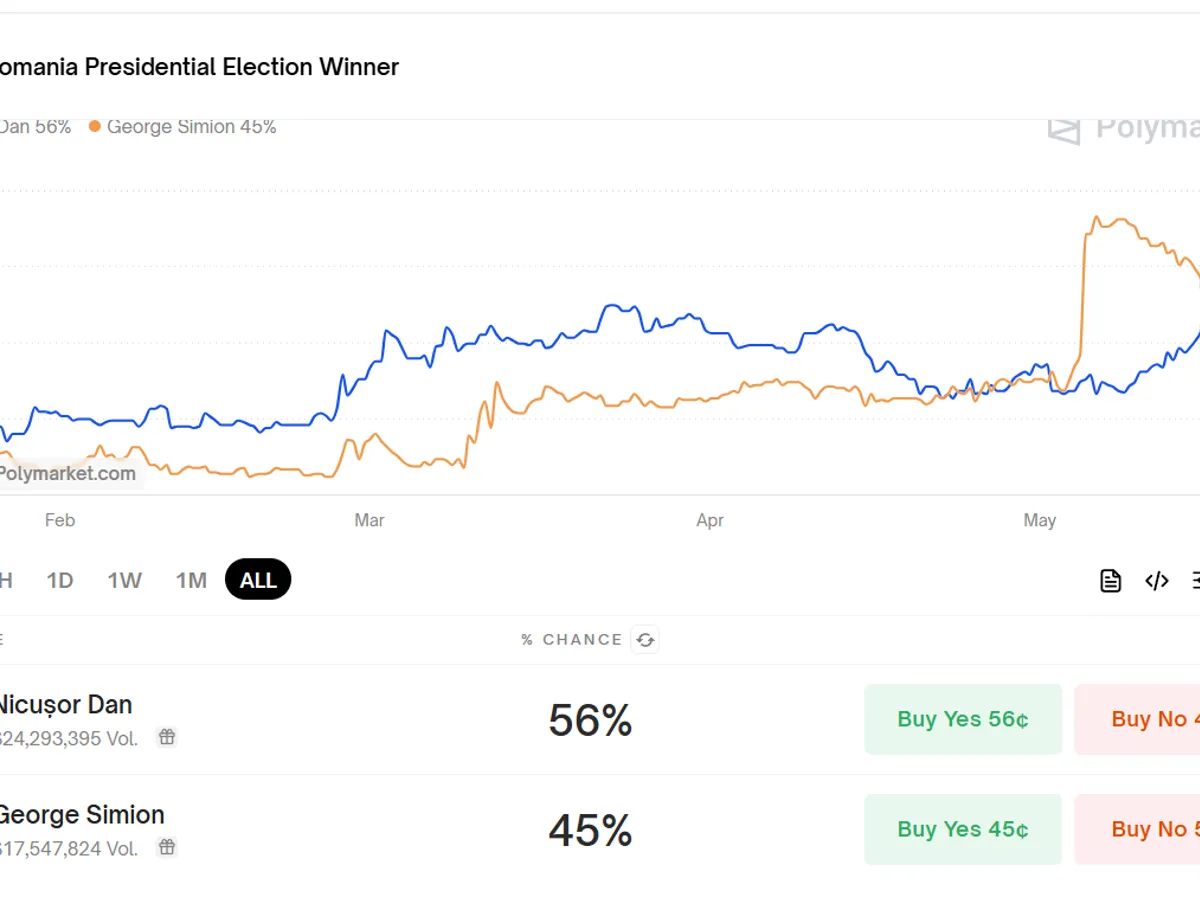This screenshot has width=1200, height=900.
Task: Click the Romania Presidential Election Winner title
Action: coord(198,67)
